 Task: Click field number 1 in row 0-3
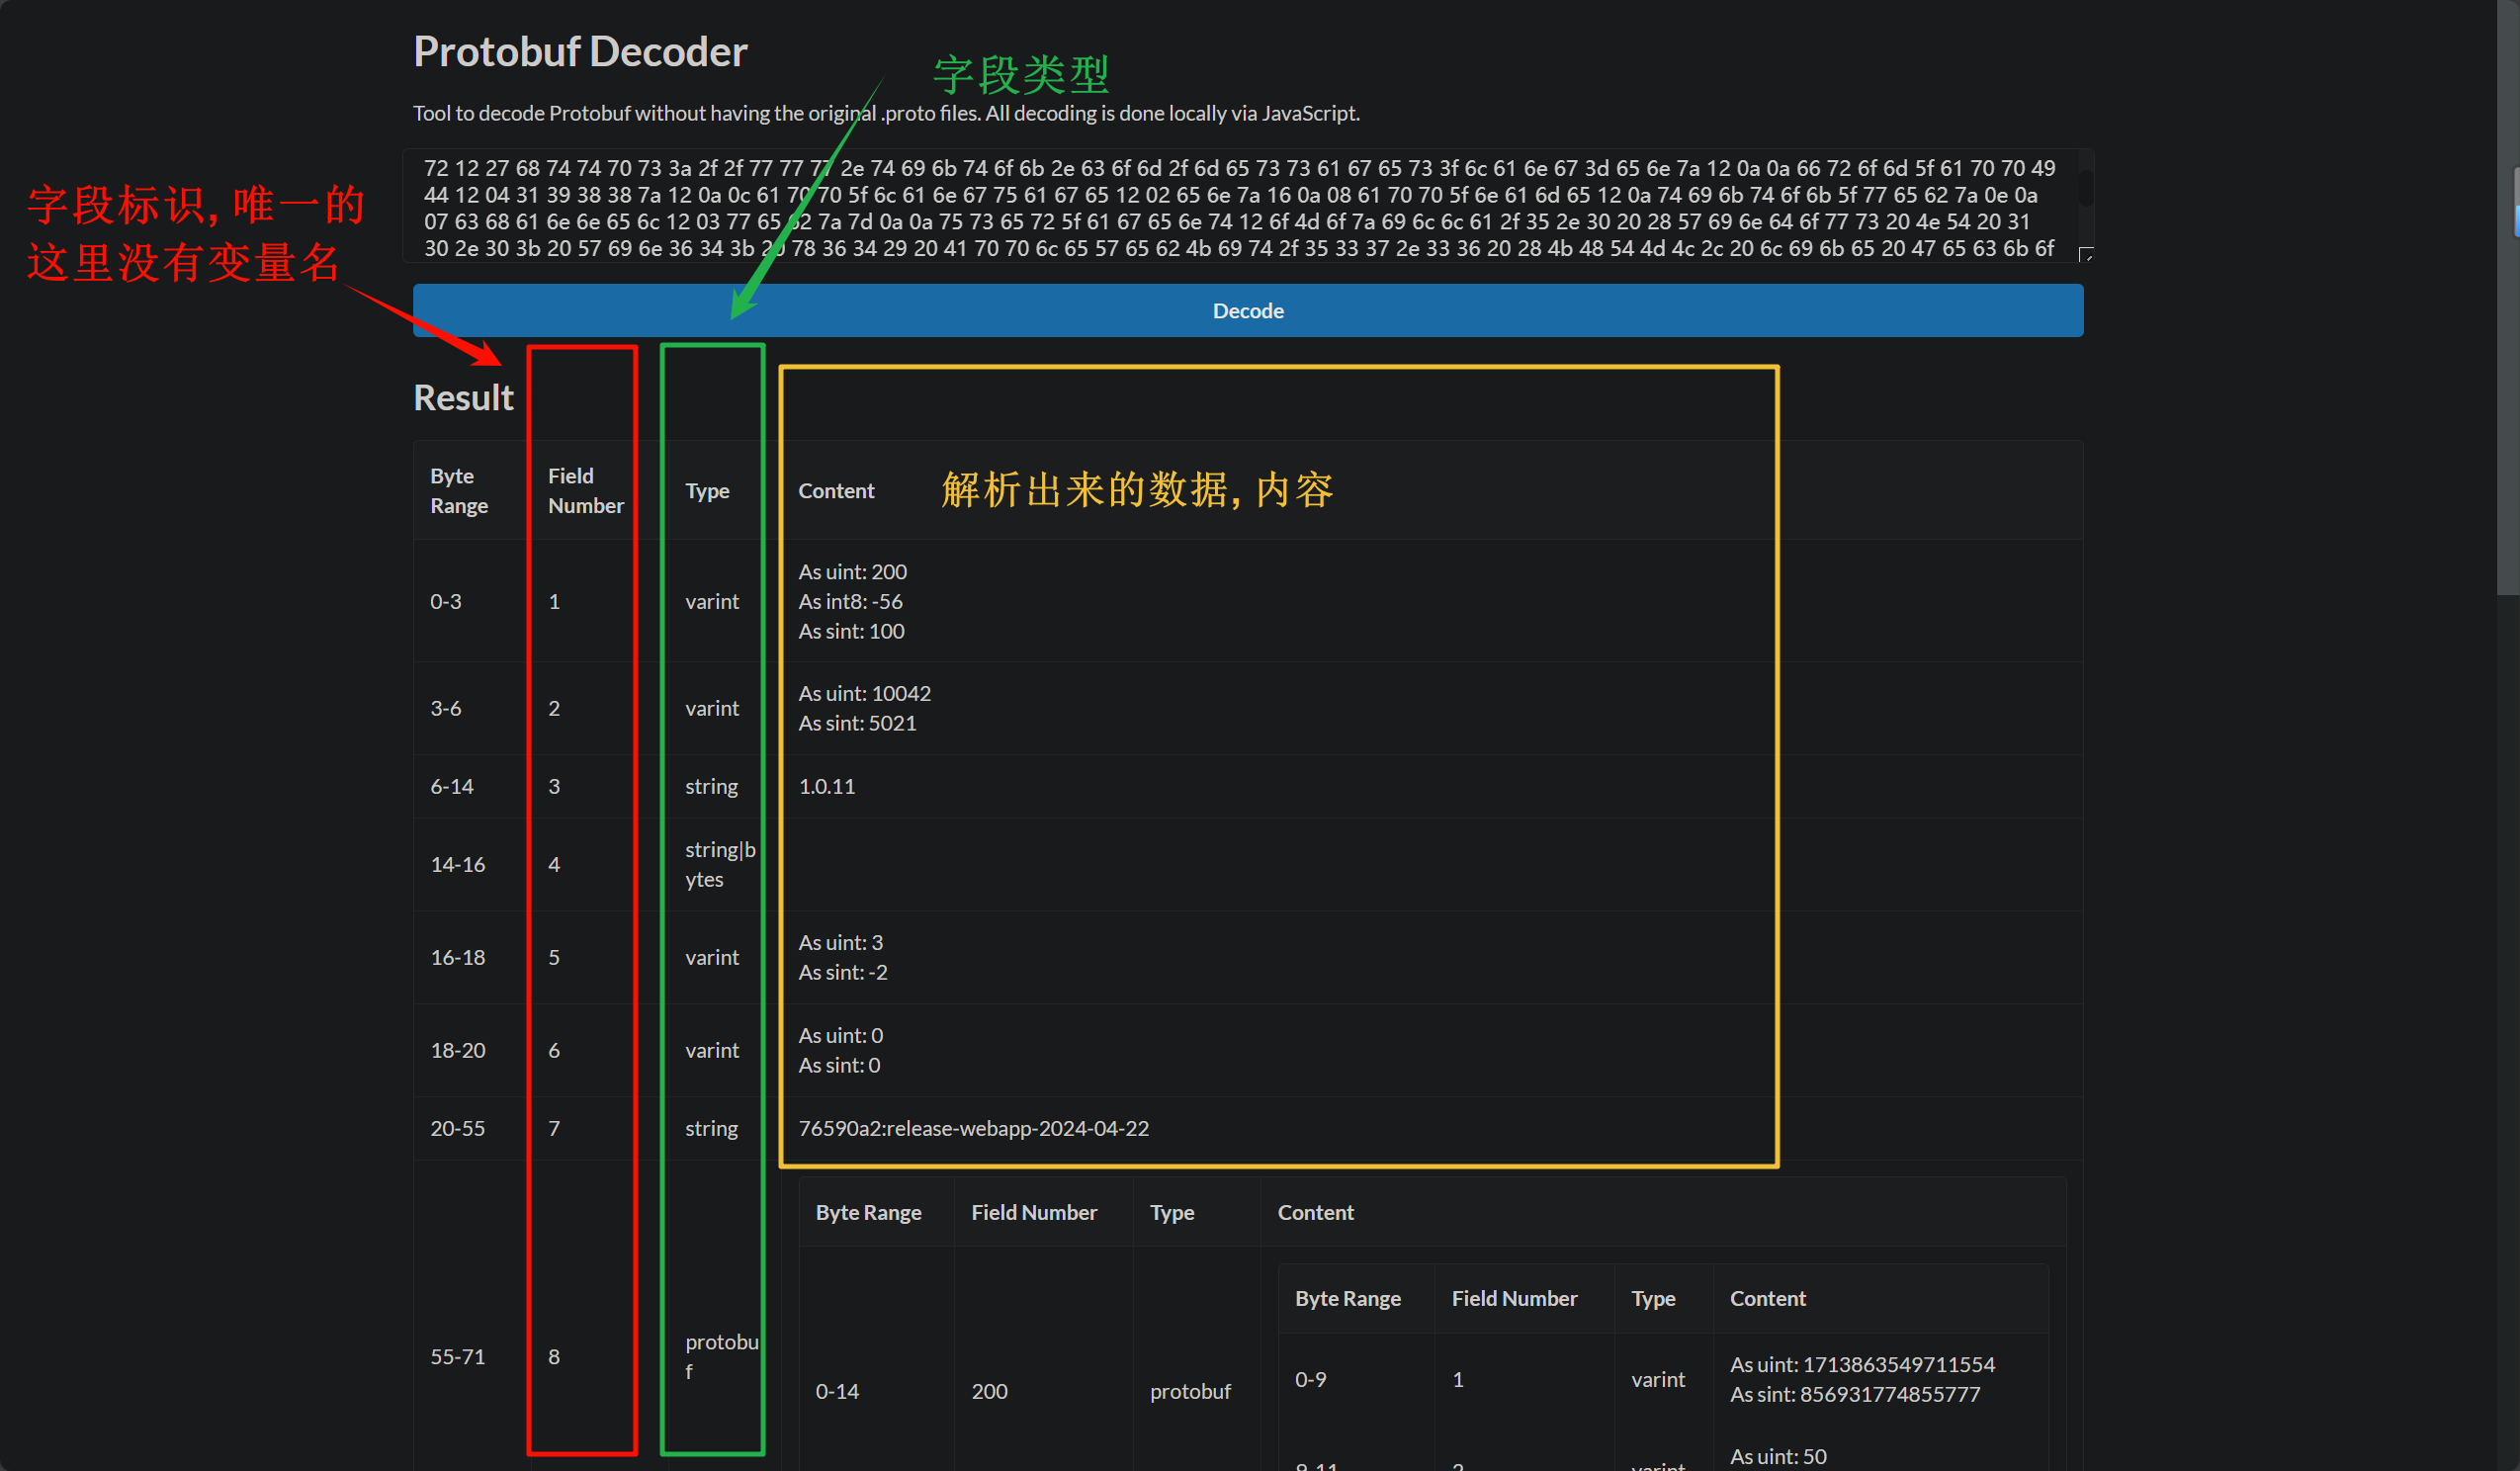[554, 601]
